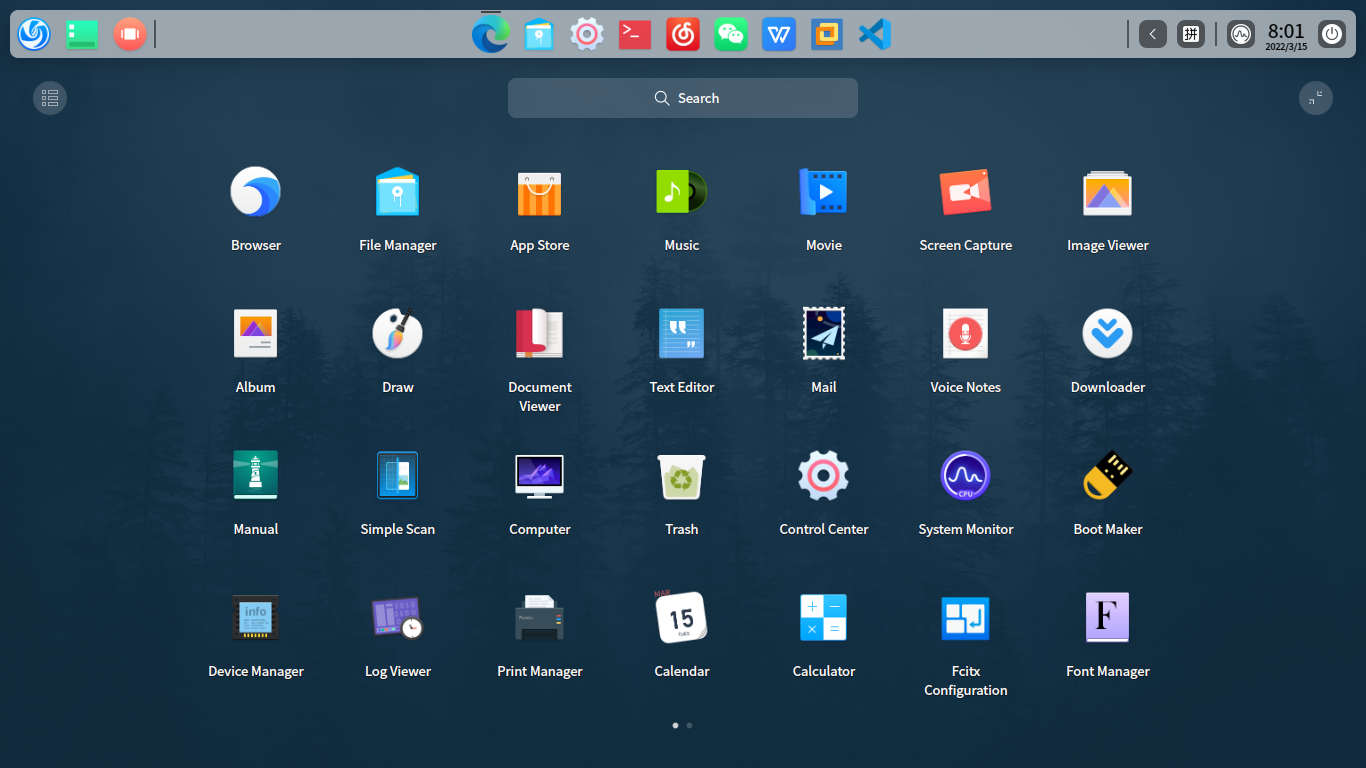Open settings gear in the dock

(587, 35)
